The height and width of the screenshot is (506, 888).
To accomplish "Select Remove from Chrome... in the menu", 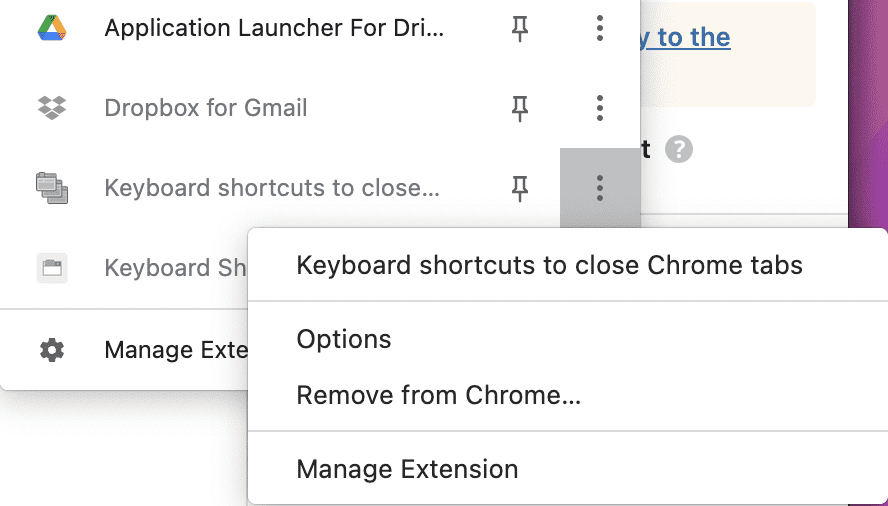I will [438, 395].
